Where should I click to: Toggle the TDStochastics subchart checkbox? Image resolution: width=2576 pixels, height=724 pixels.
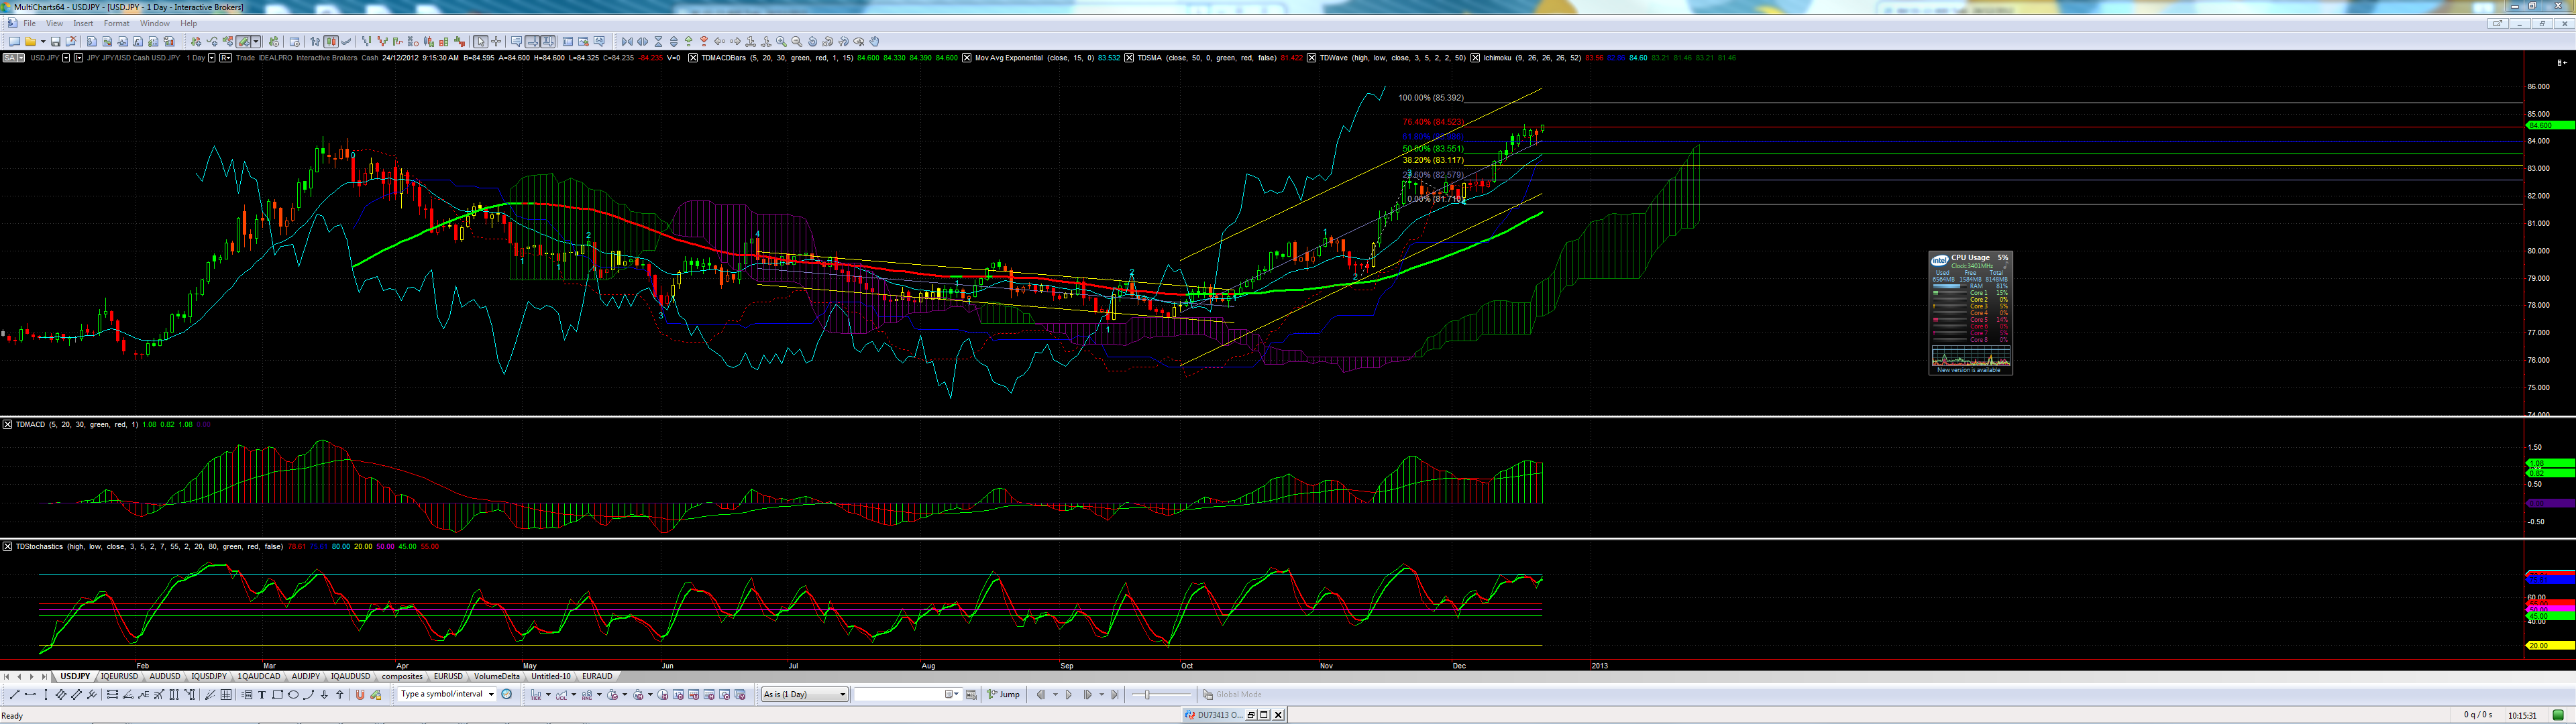pyautogui.click(x=8, y=547)
